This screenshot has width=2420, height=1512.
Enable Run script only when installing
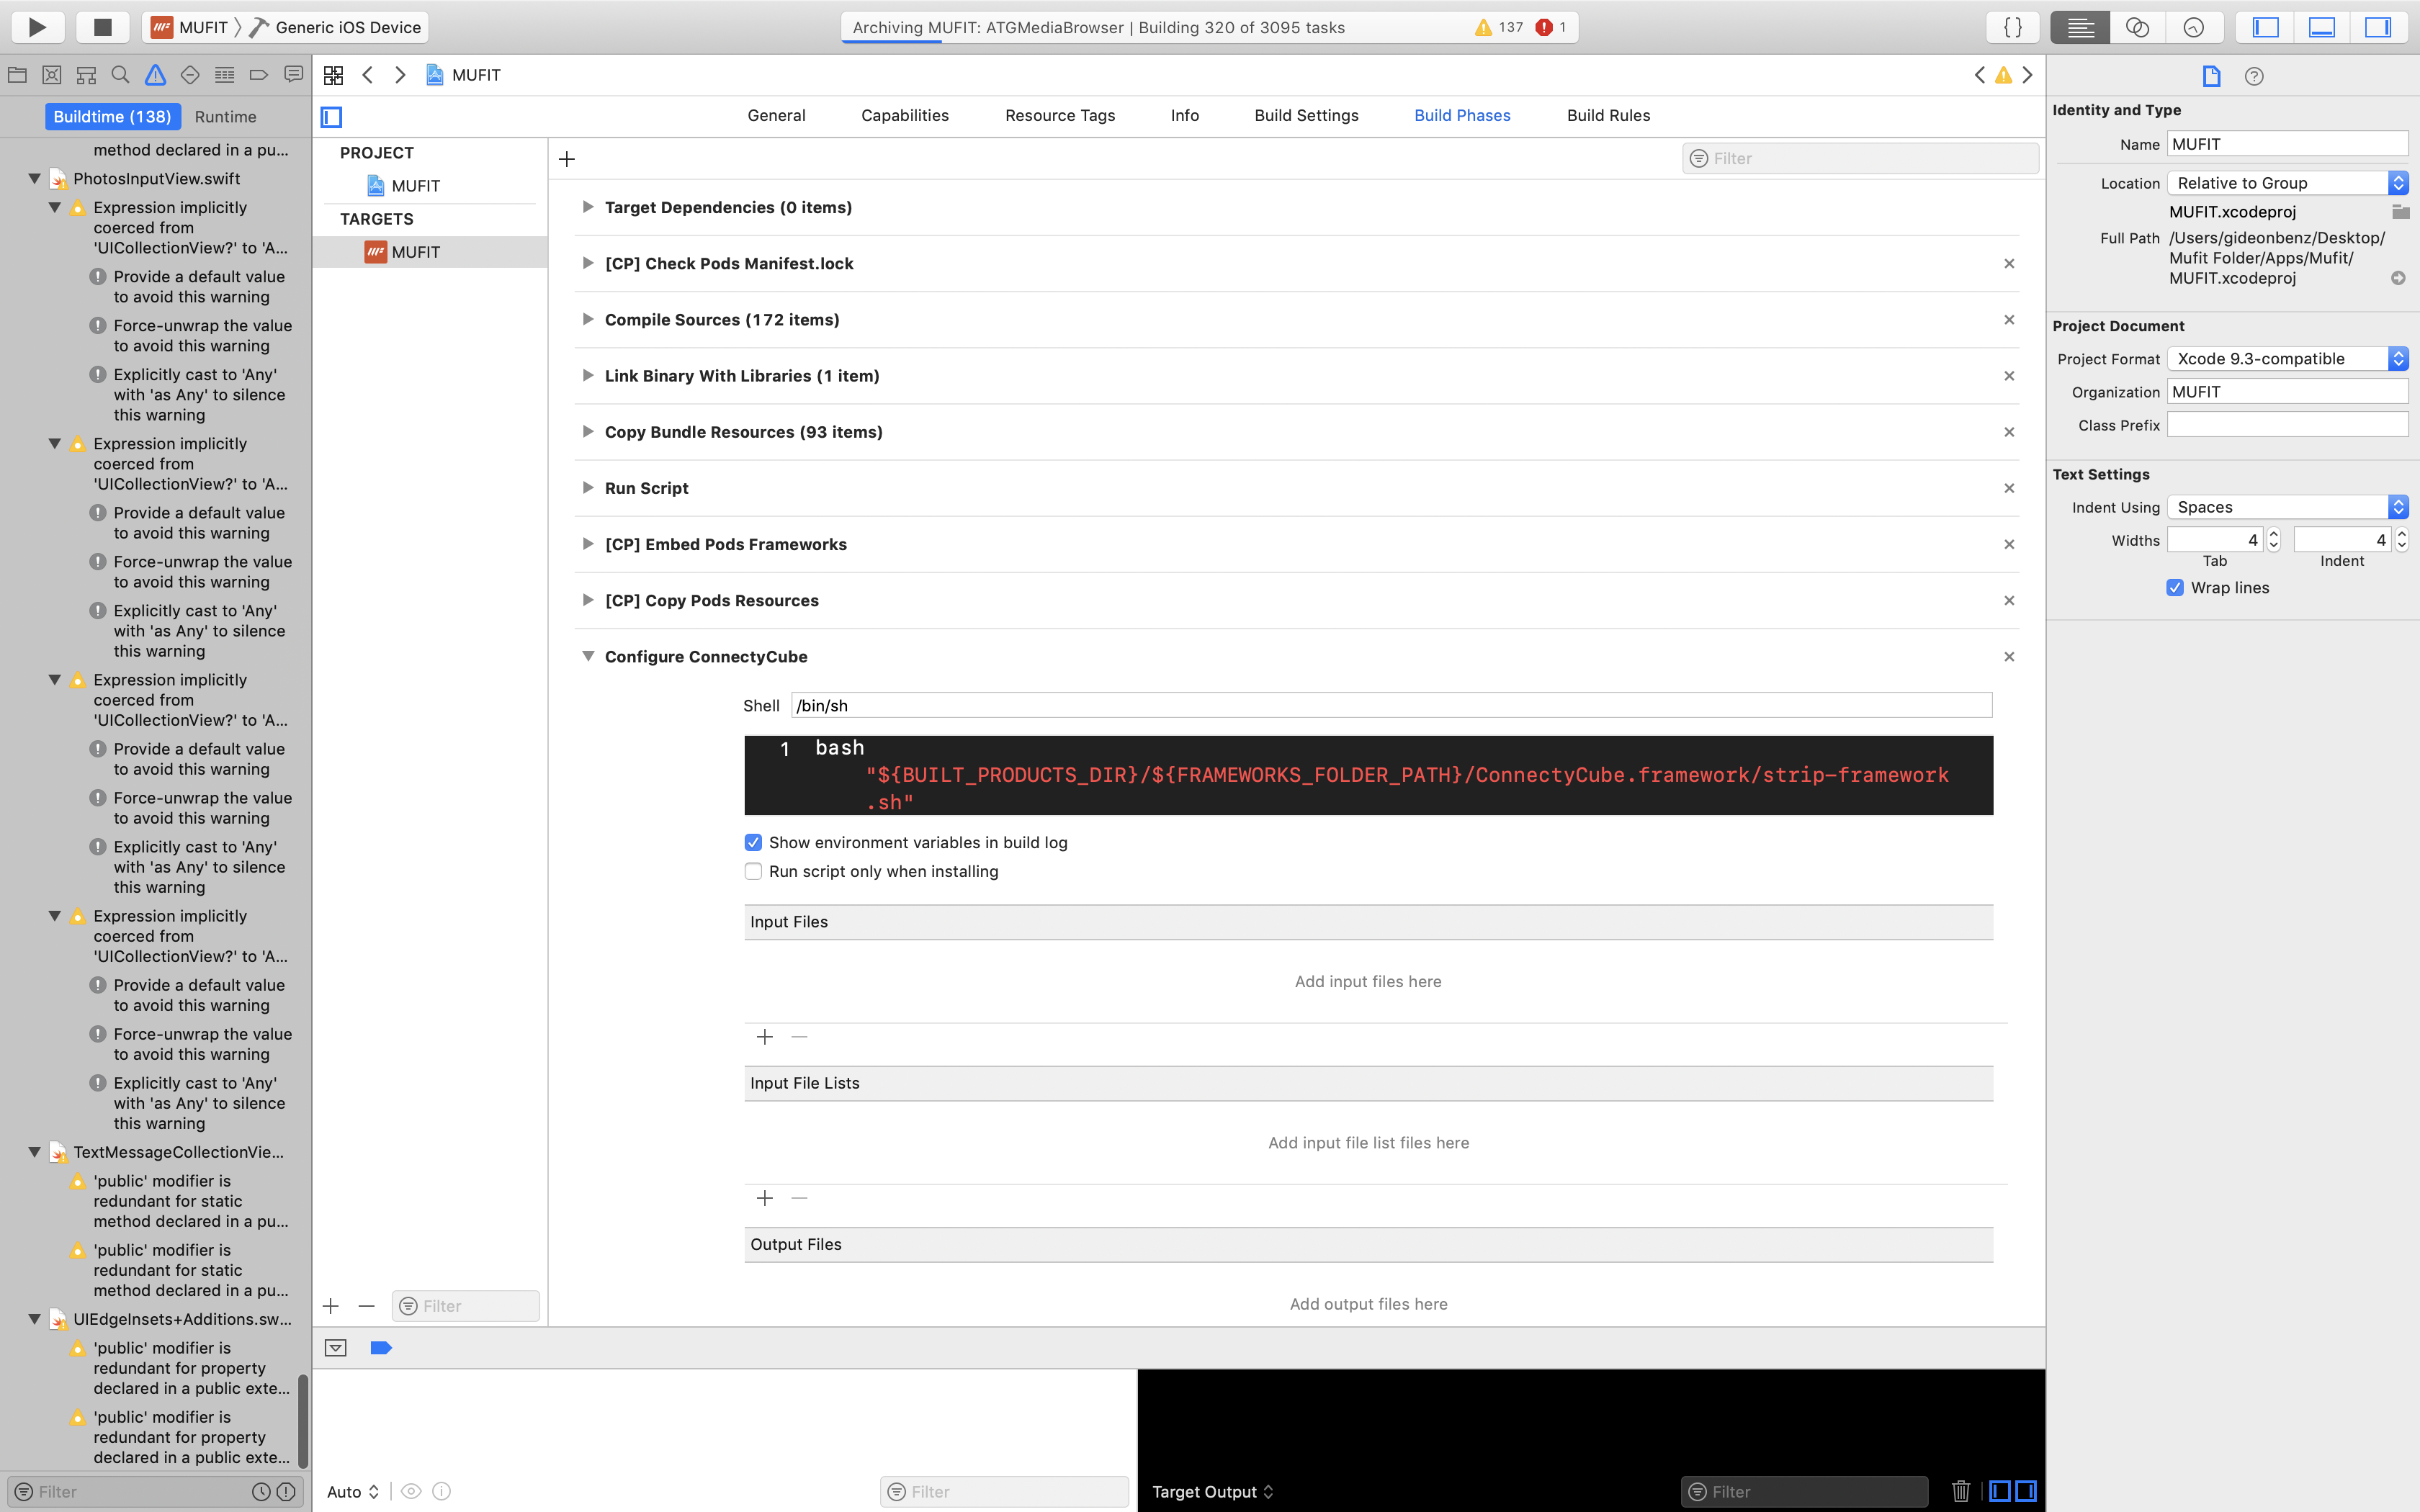tap(754, 871)
